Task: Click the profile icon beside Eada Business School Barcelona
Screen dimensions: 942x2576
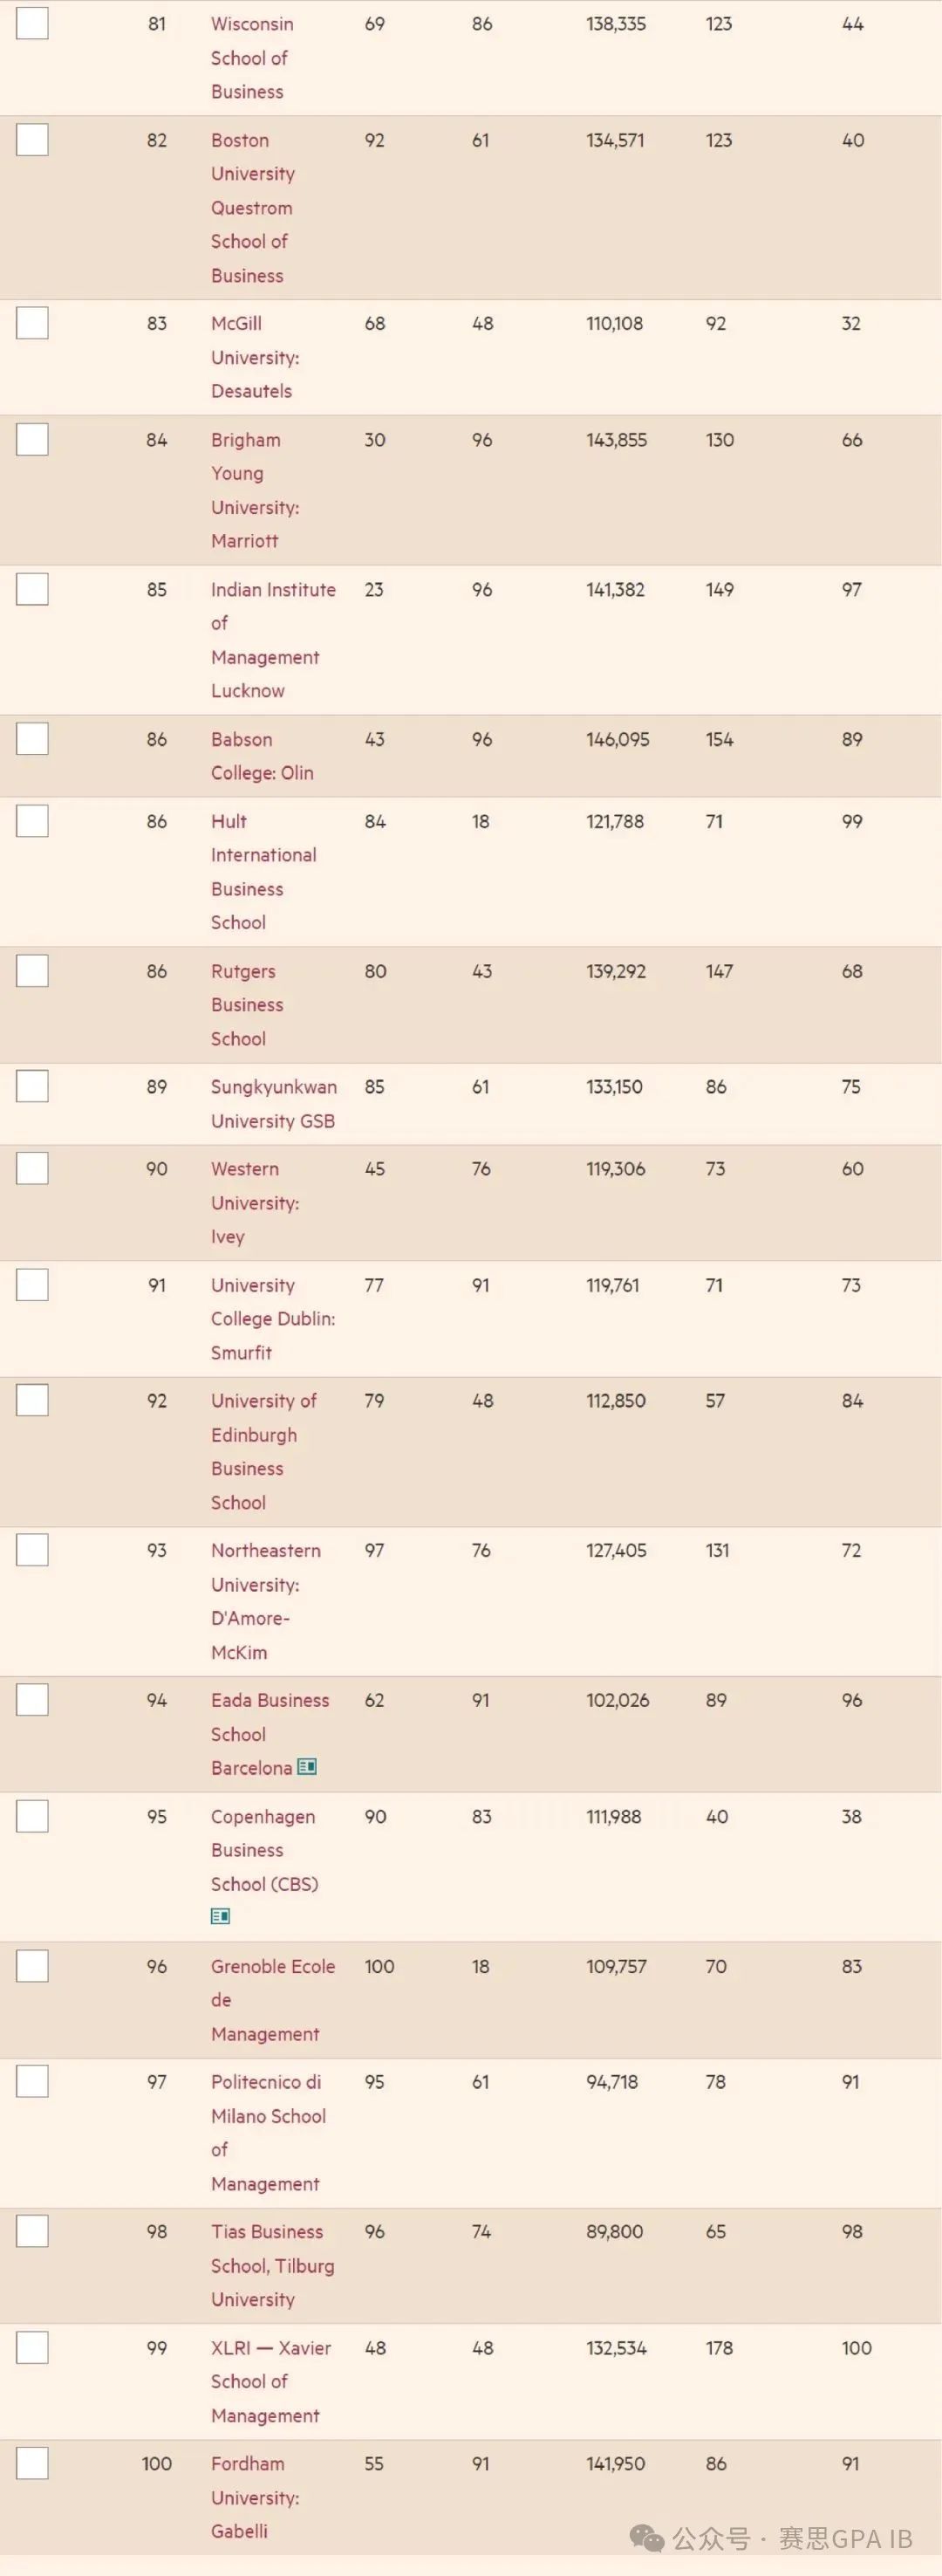Action: (x=307, y=1767)
